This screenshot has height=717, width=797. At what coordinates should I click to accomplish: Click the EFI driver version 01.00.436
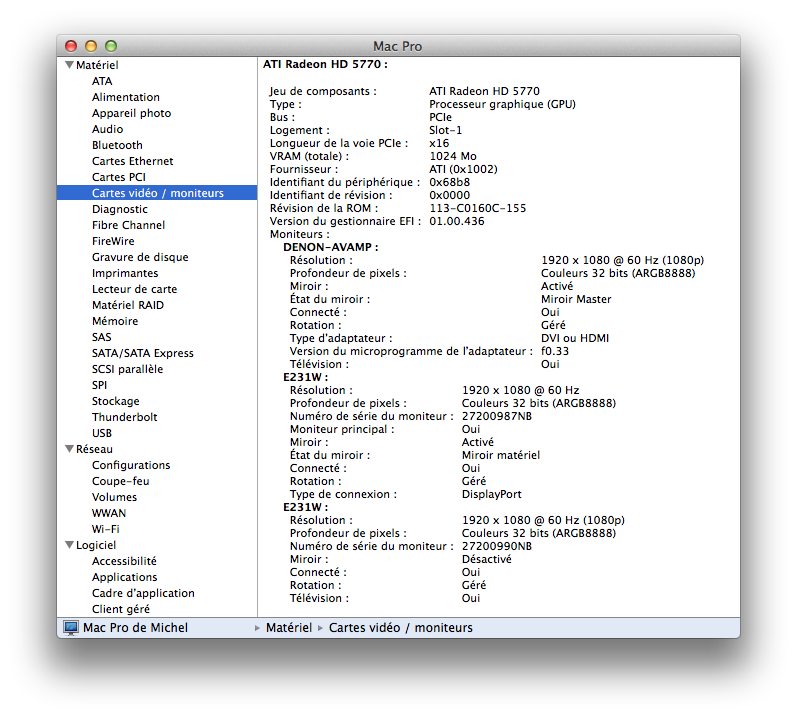coord(457,222)
